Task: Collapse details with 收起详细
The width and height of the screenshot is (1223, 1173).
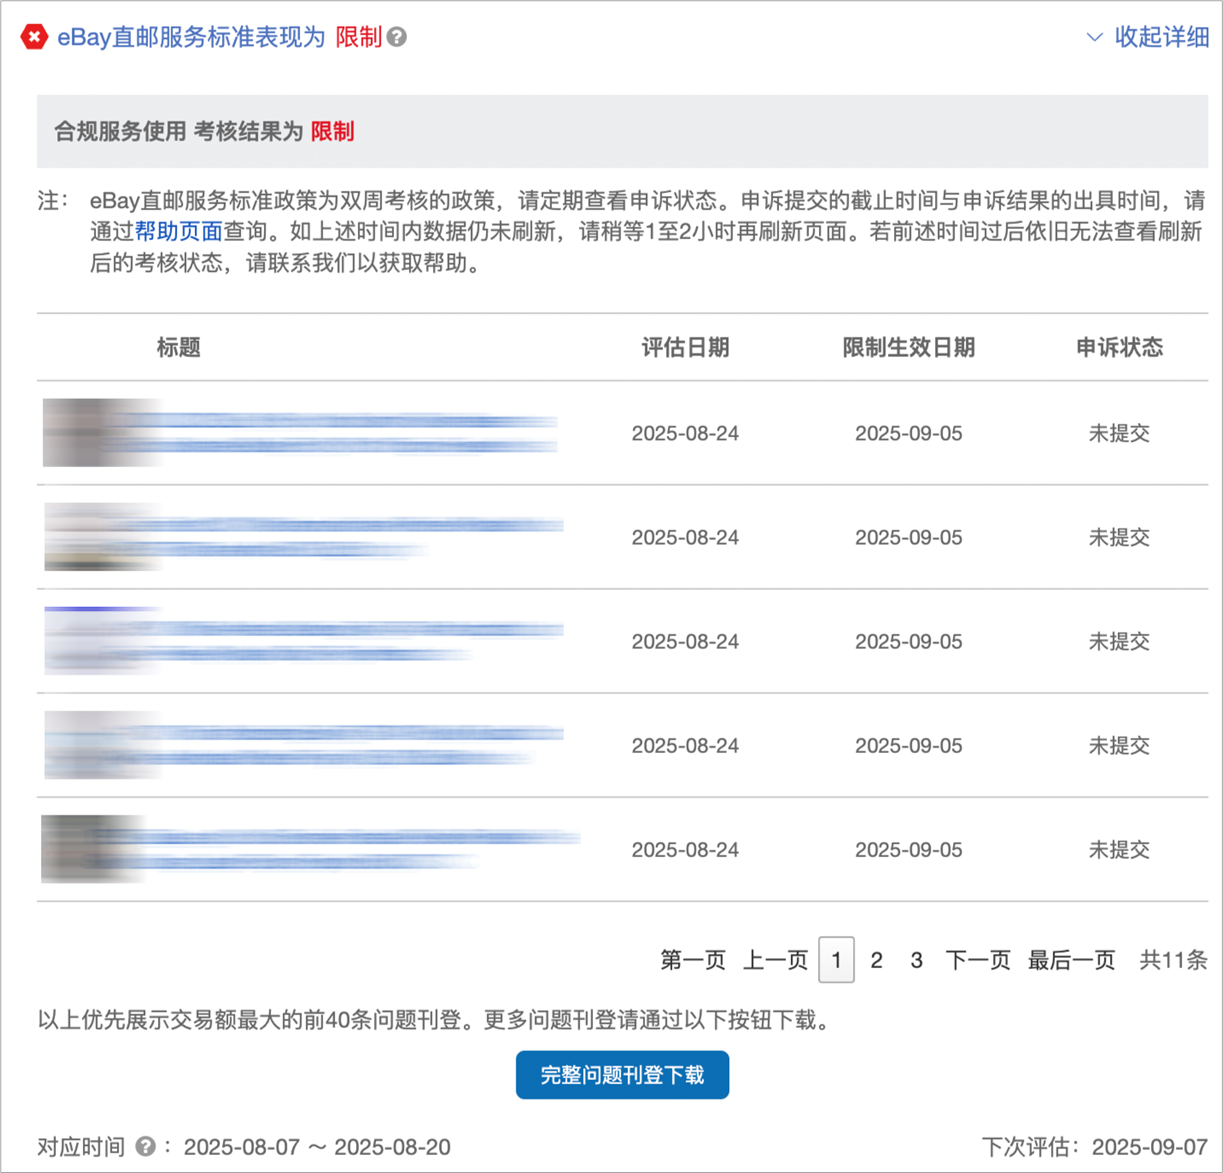Action: [x=1148, y=38]
